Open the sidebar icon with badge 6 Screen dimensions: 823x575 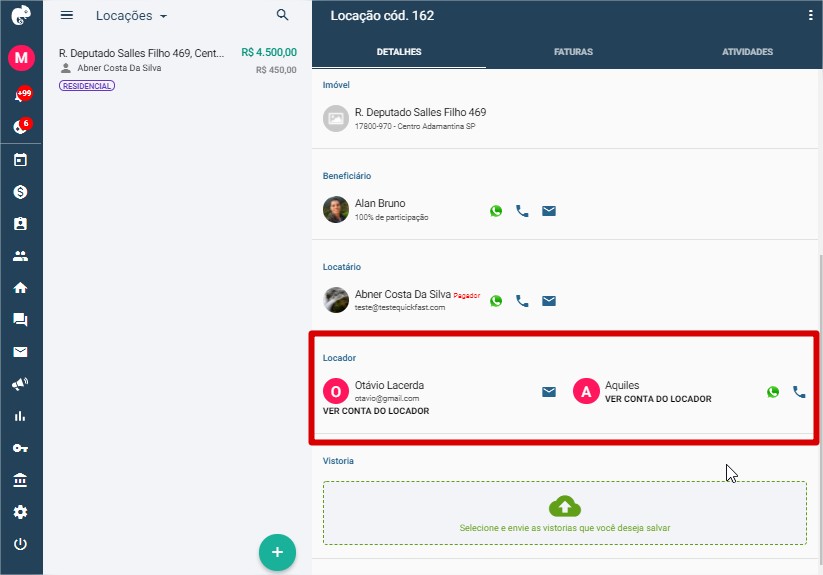23,126
